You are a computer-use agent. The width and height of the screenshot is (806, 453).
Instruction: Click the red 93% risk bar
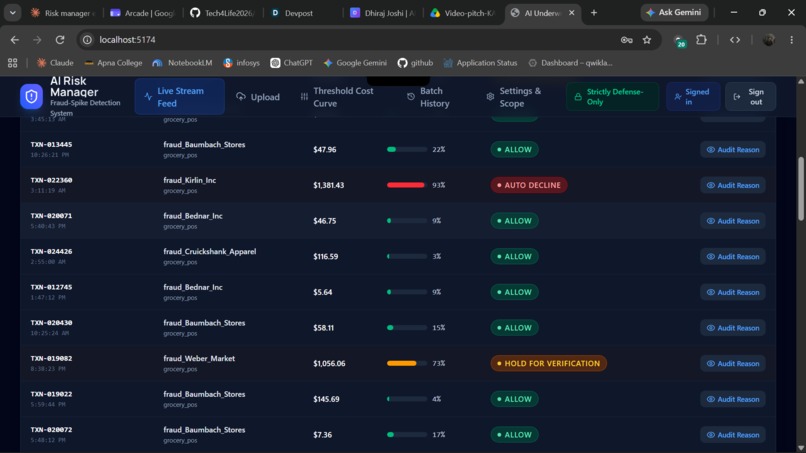tap(407, 185)
